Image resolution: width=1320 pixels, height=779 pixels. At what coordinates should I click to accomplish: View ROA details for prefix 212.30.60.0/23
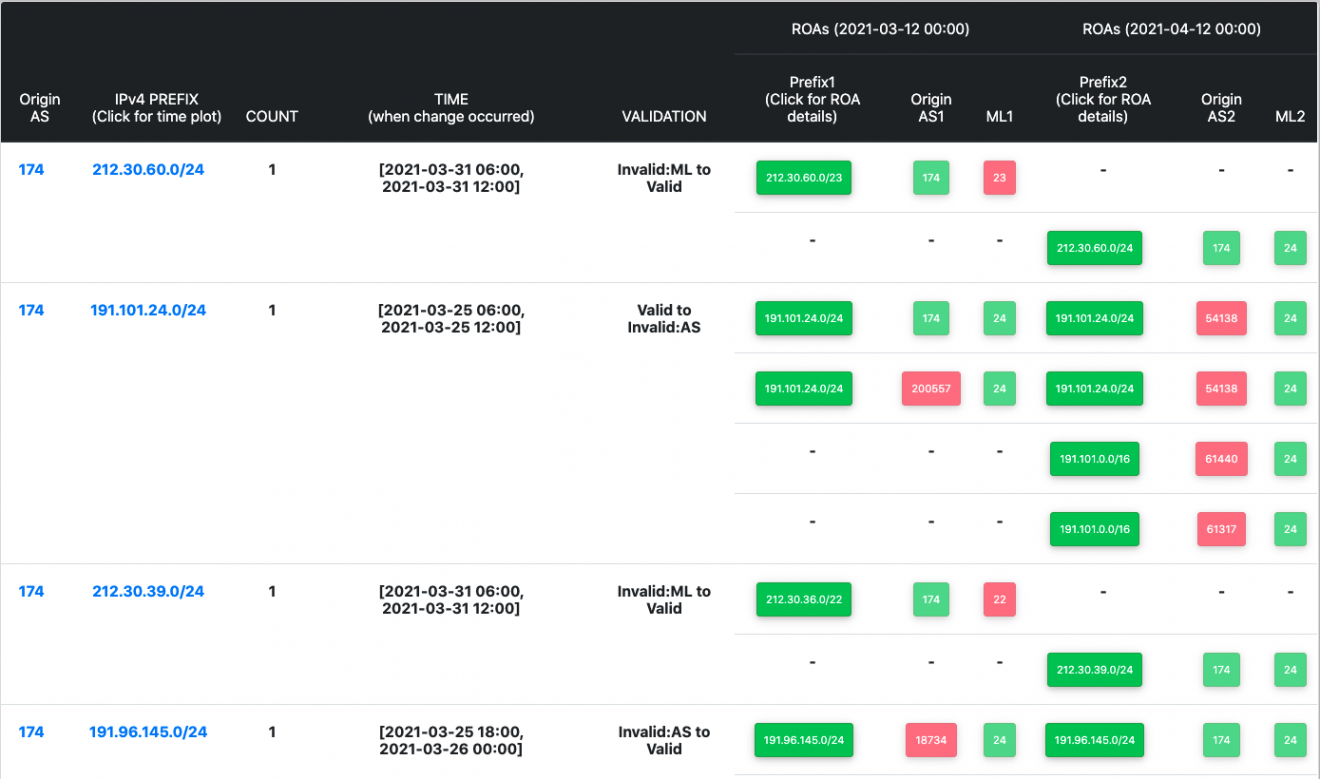point(803,177)
